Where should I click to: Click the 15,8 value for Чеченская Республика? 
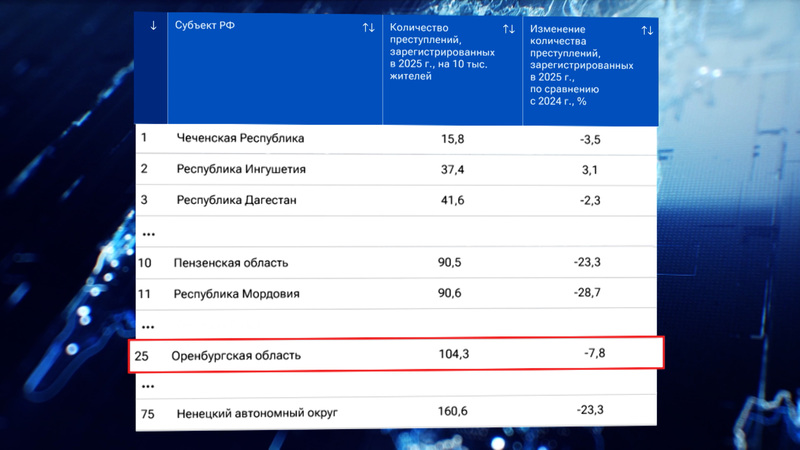(452, 138)
